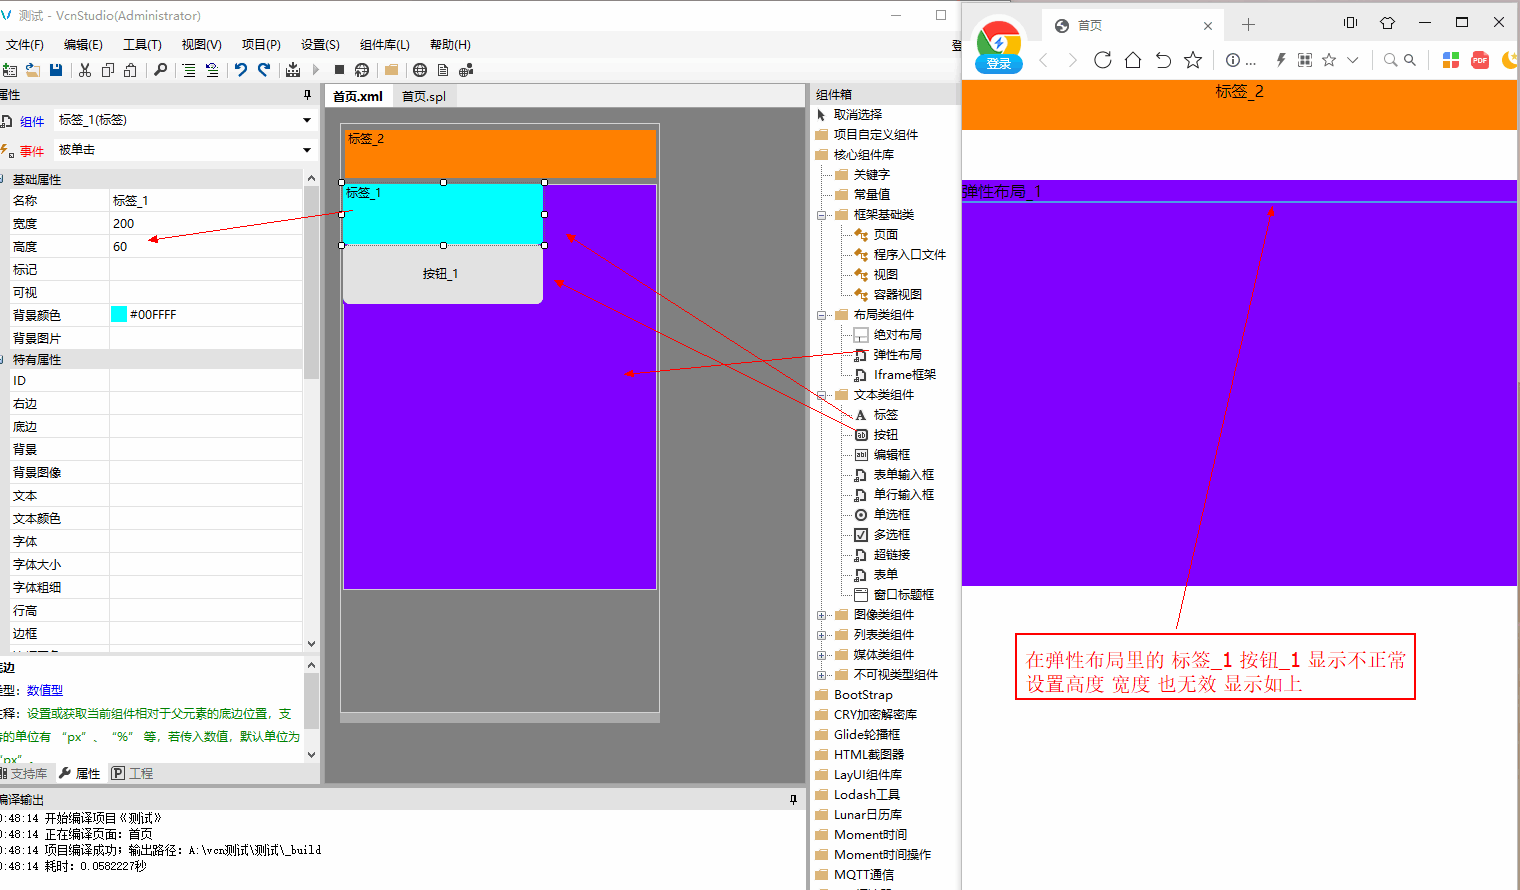Click the Save icon in the toolbar
The image size is (1520, 890).
tap(56, 70)
